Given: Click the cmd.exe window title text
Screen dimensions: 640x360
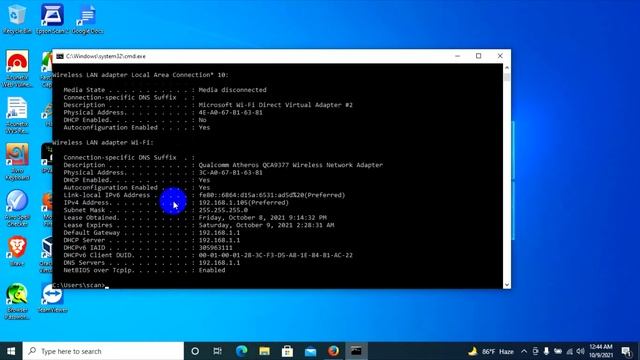Looking at the screenshot, I should point(106,56).
